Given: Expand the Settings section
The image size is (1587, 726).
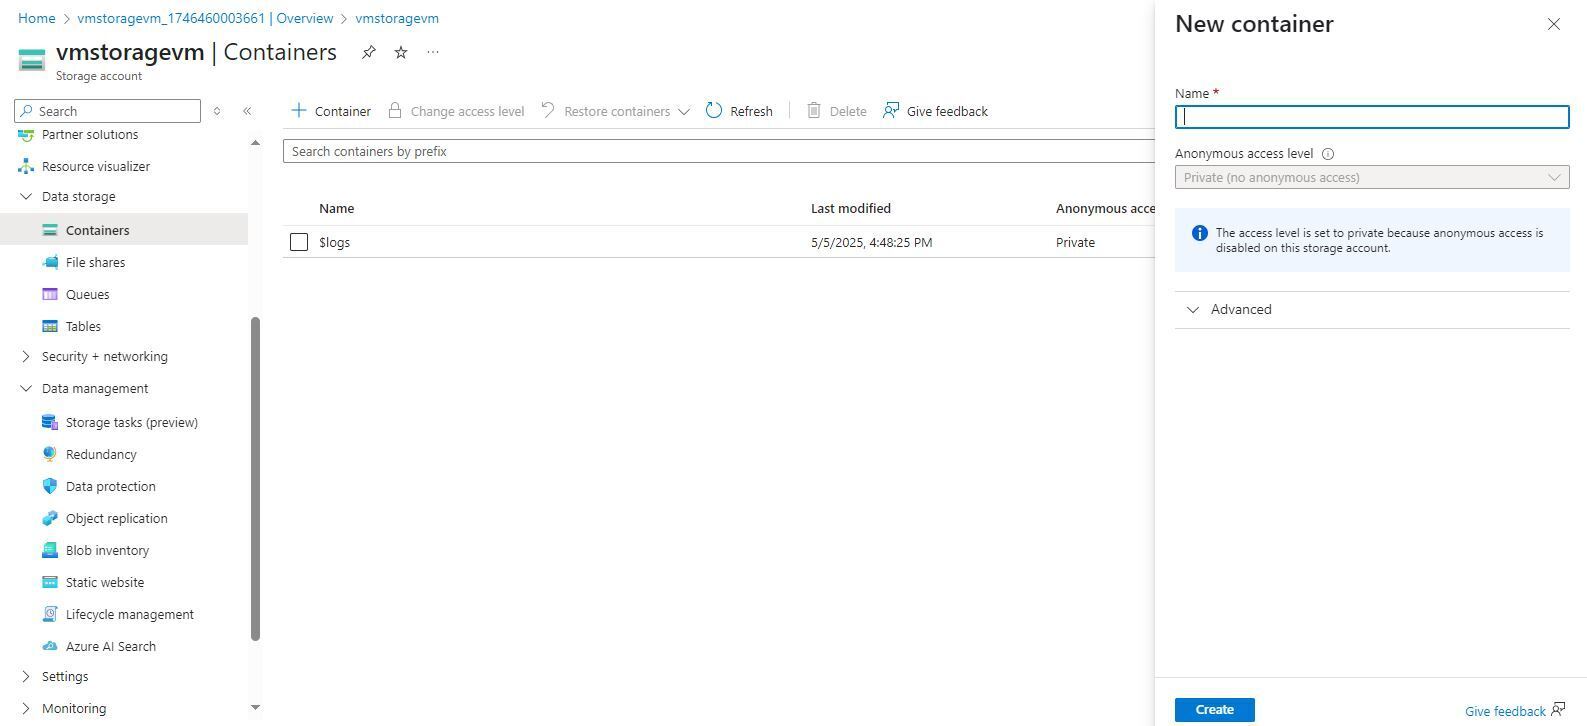Looking at the screenshot, I should click(26, 676).
